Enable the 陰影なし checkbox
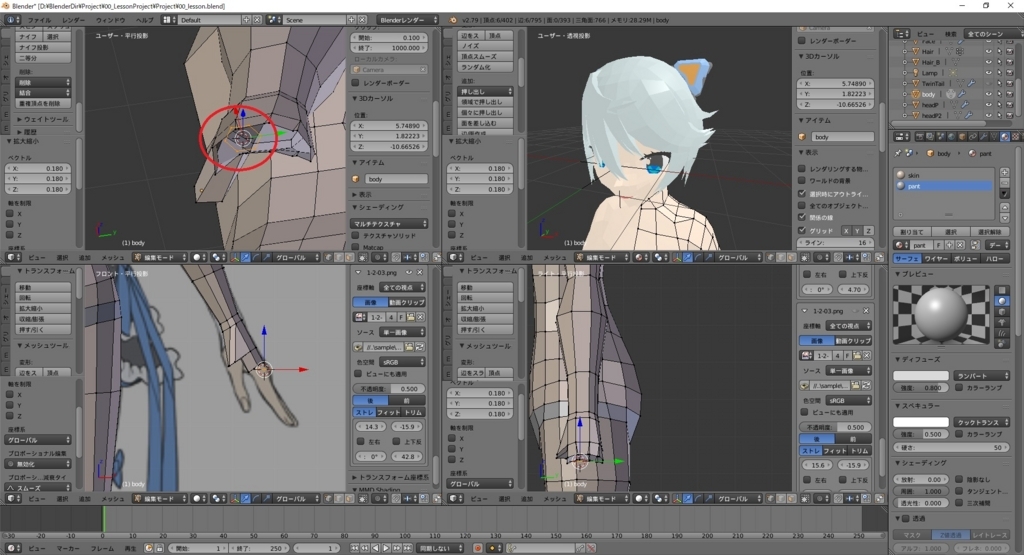The height and width of the screenshot is (555, 1024). (x=959, y=479)
